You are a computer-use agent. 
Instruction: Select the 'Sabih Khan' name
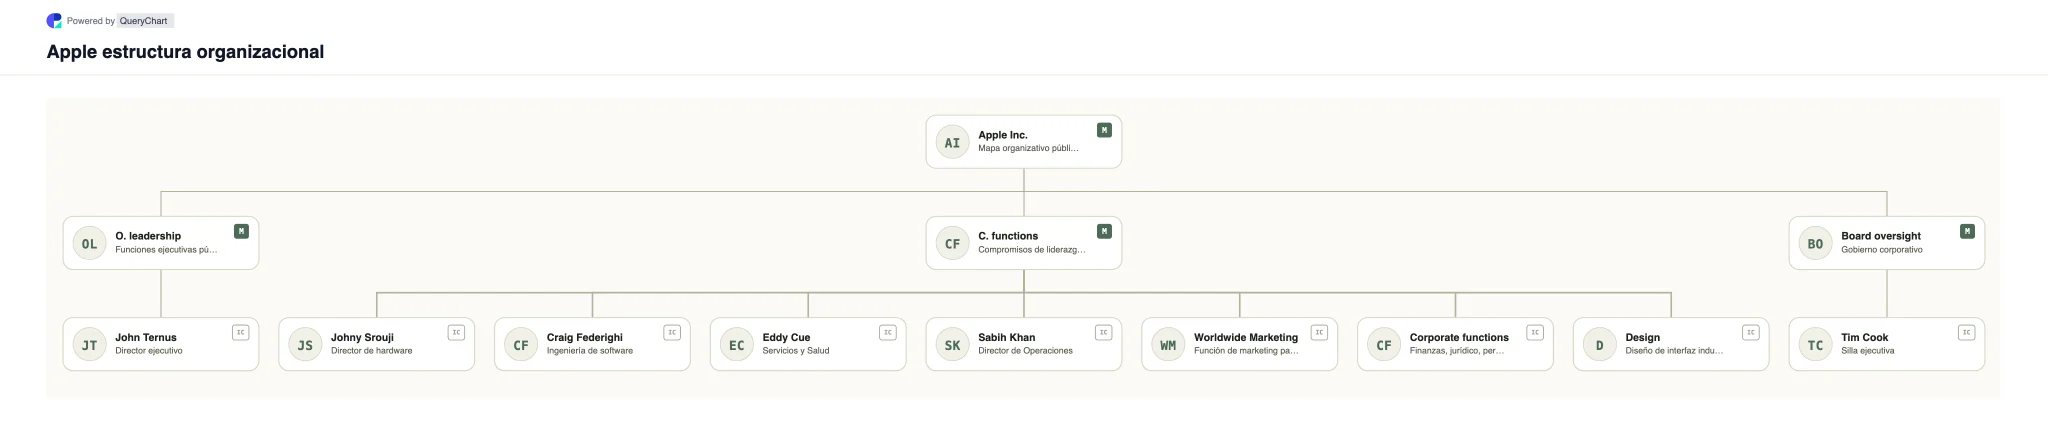point(1007,337)
